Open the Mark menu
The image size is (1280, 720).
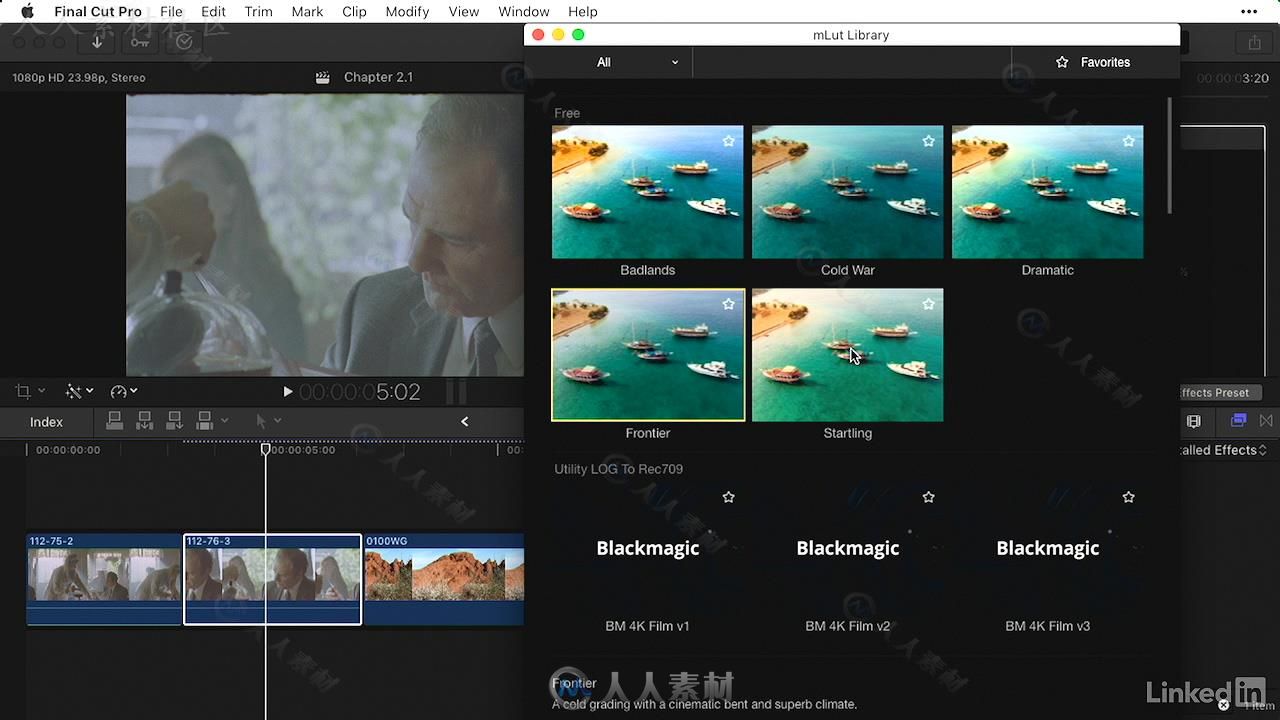307,12
